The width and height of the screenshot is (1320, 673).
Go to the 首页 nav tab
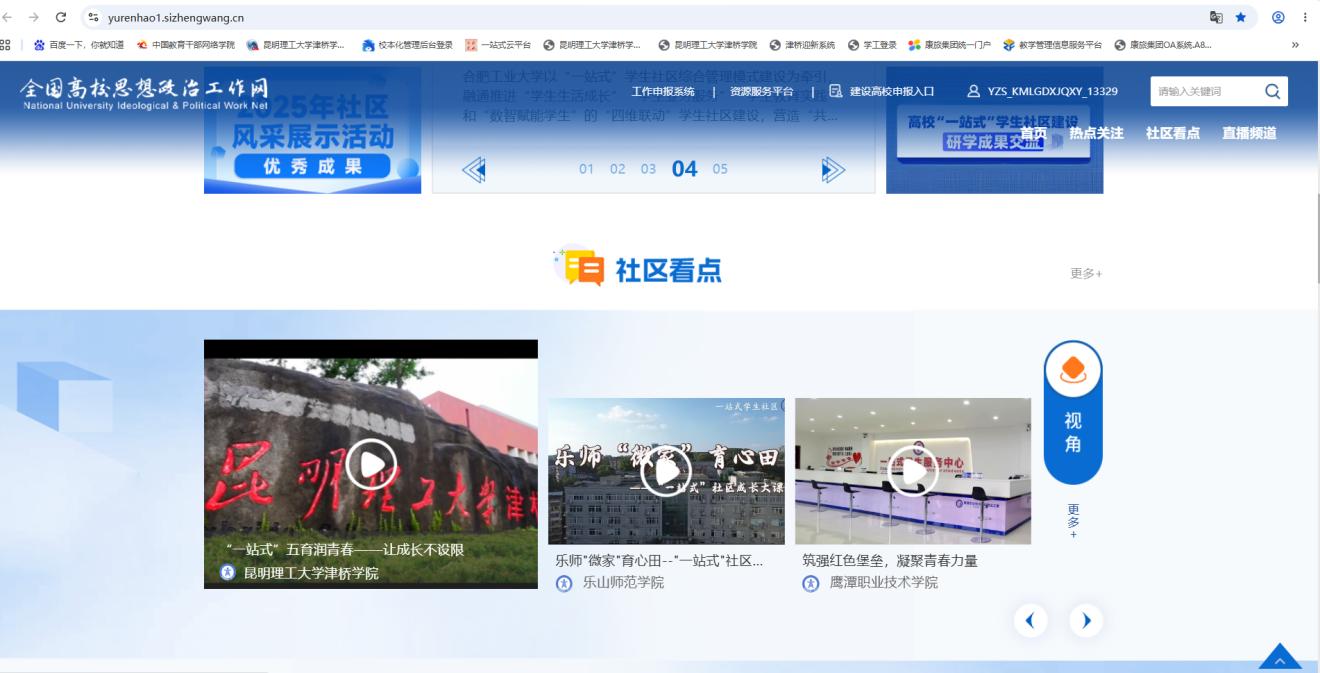click(x=1034, y=133)
